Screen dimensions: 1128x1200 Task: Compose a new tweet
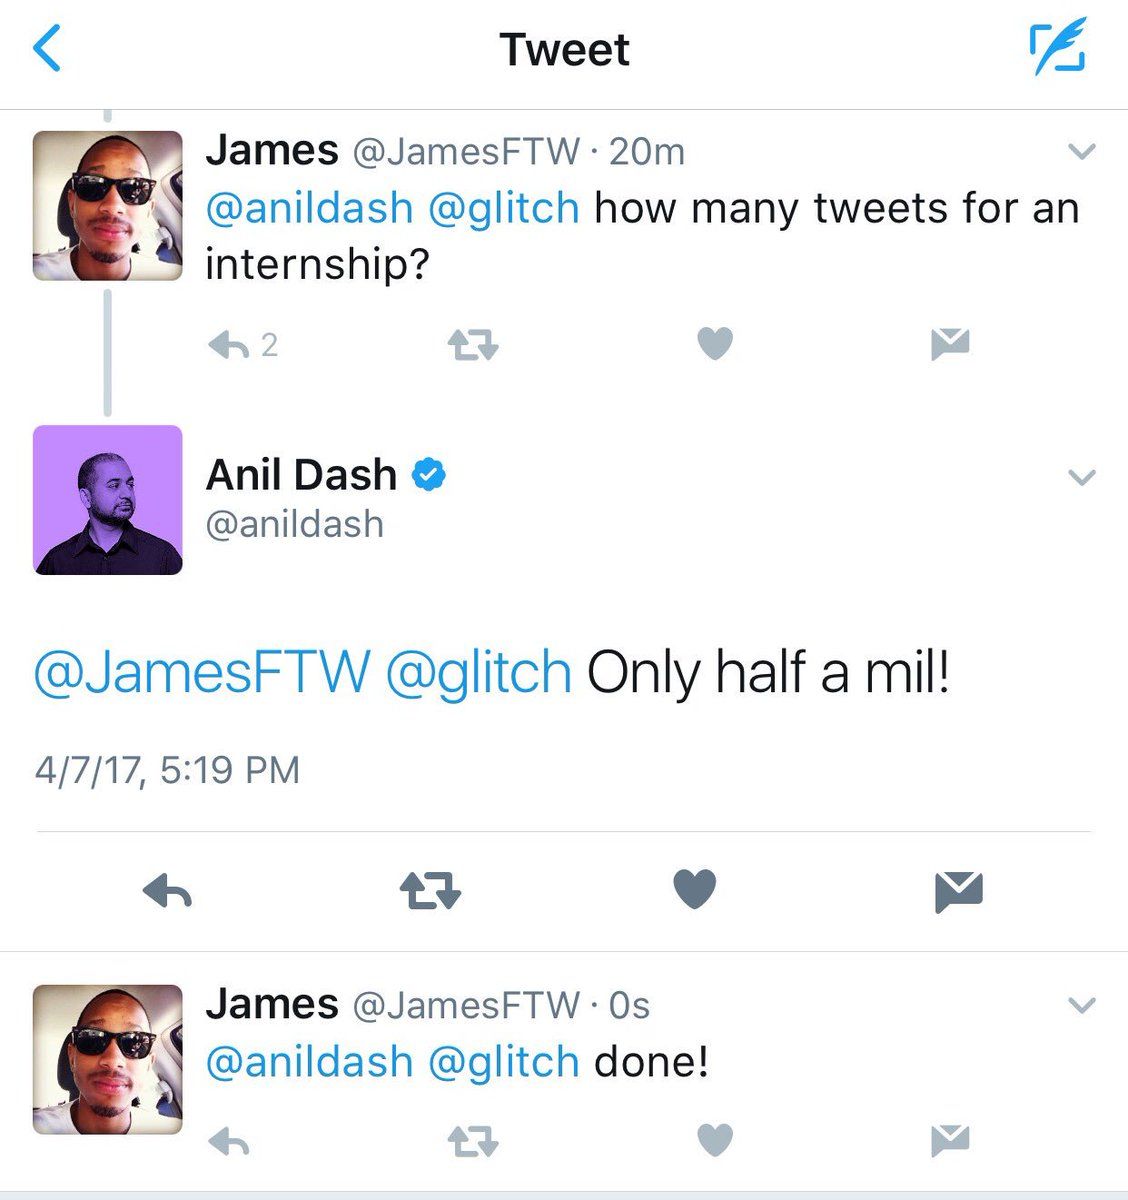(x=1057, y=51)
